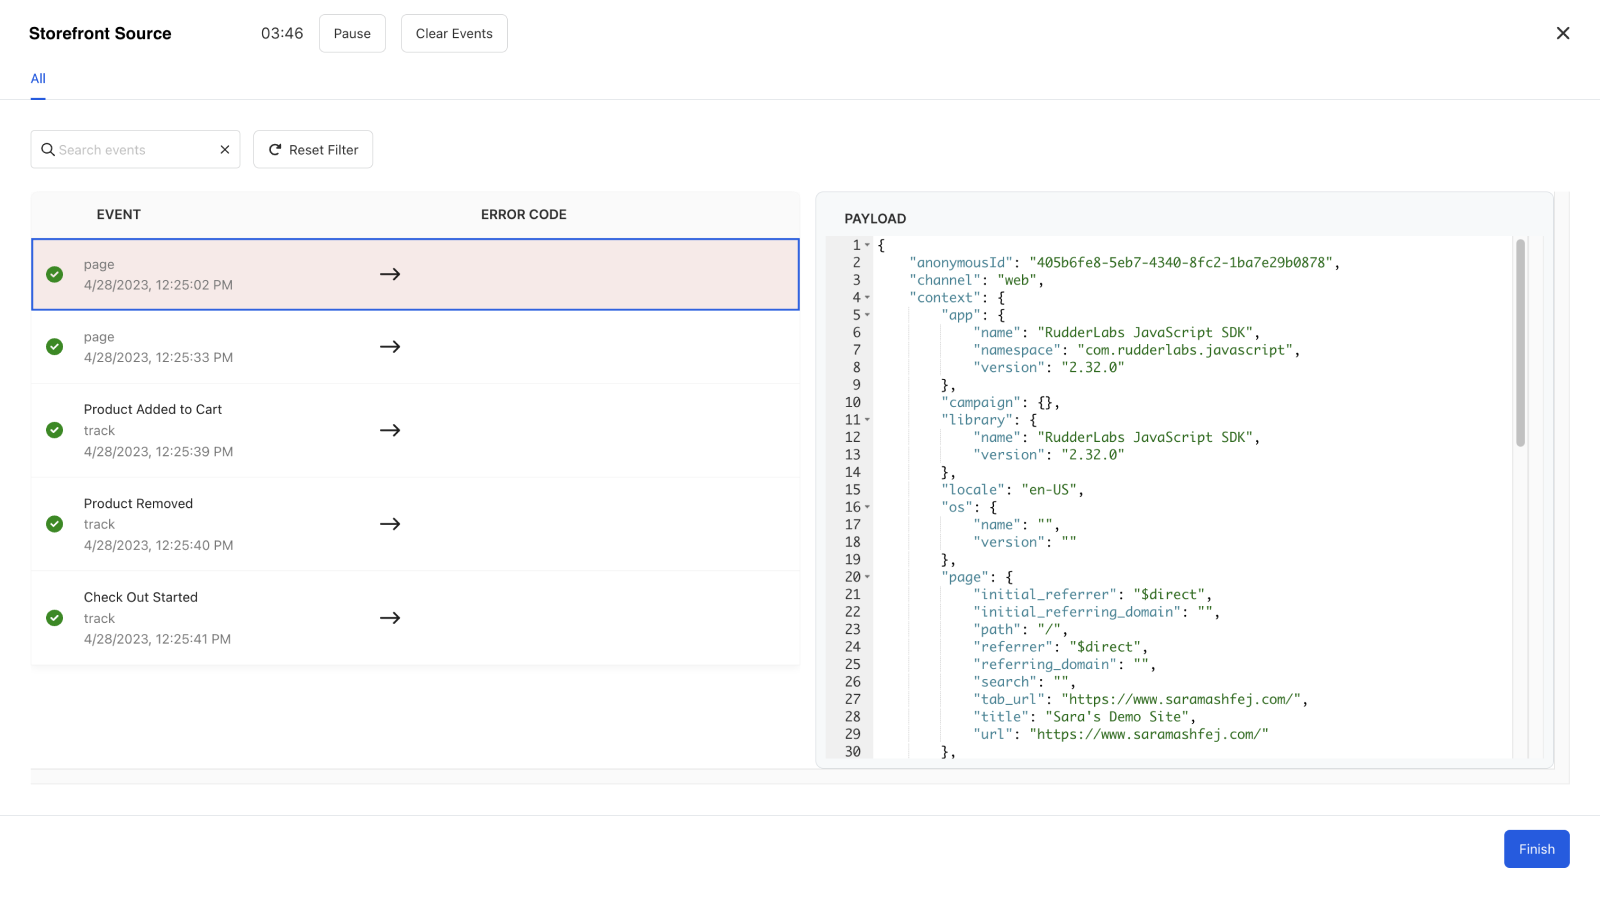1600x900 pixels.
Task: Click the reset refresh icon in Reset Filter
Action: click(274, 149)
